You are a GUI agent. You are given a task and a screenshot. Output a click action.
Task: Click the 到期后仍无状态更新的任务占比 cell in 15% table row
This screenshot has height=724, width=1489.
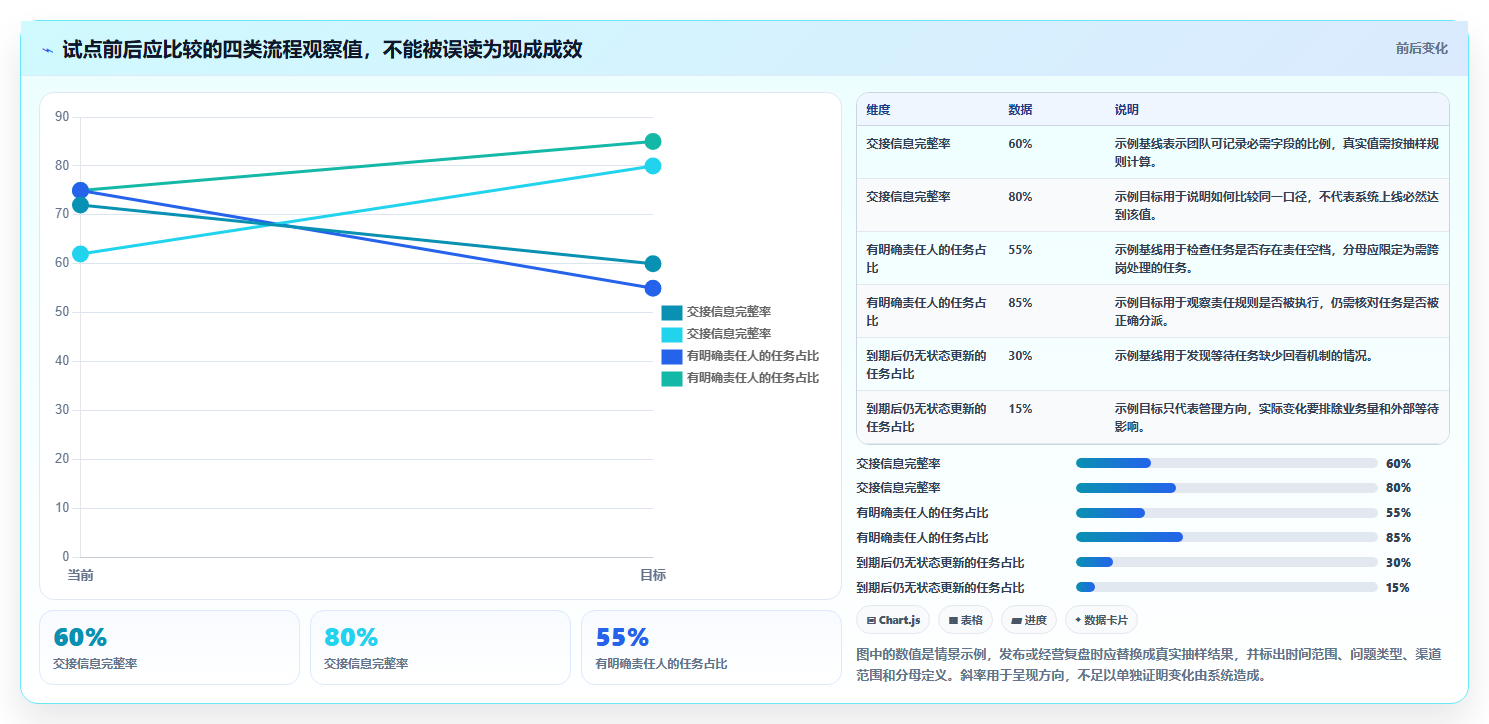[x=927, y=417]
